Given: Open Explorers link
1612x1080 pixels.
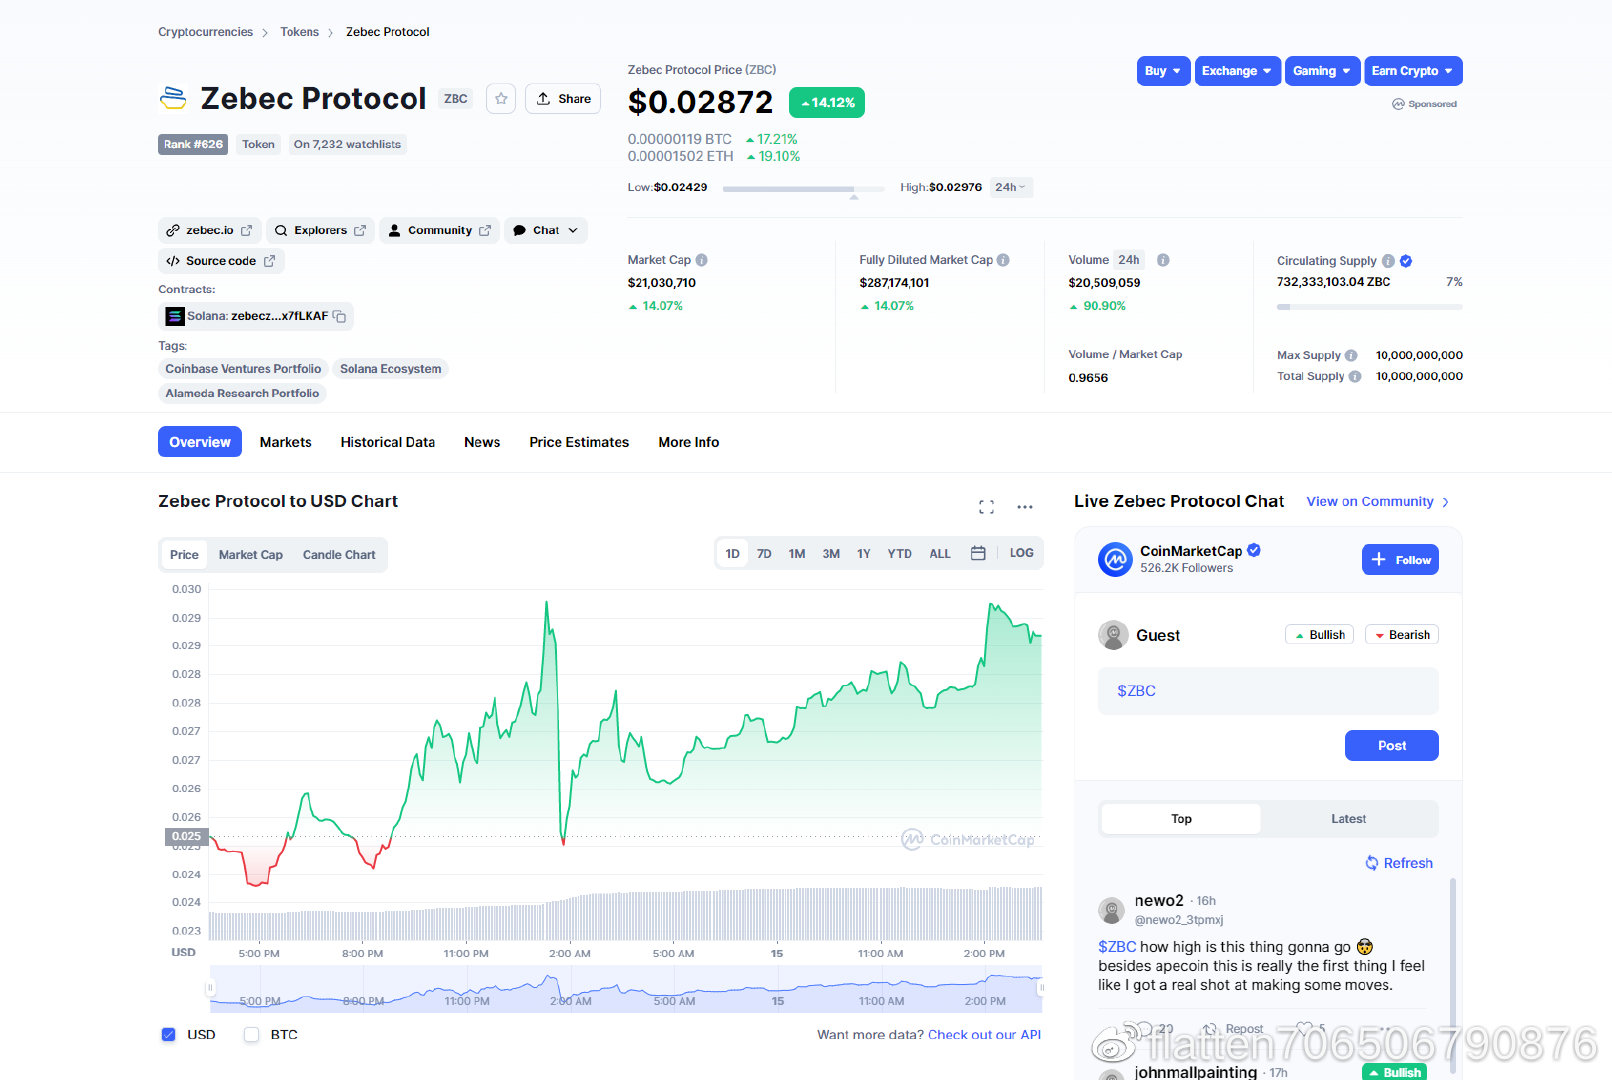Looking at the screenshot, I should [320, 230].
